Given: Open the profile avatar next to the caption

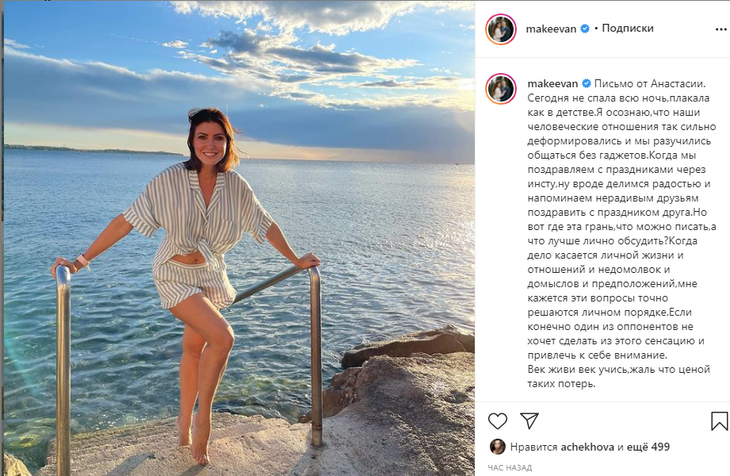Looking at the screenshot, I should [500, 90].
